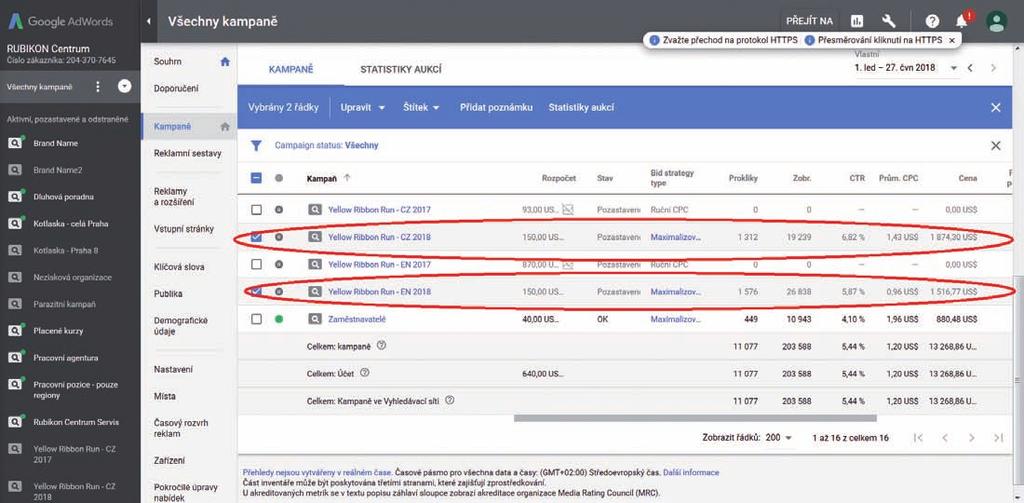Image resolution: width=1024 pixels, height=503 pixels.
Task: Click home icon next to Souhrn
Action: [x=225, y=62]
